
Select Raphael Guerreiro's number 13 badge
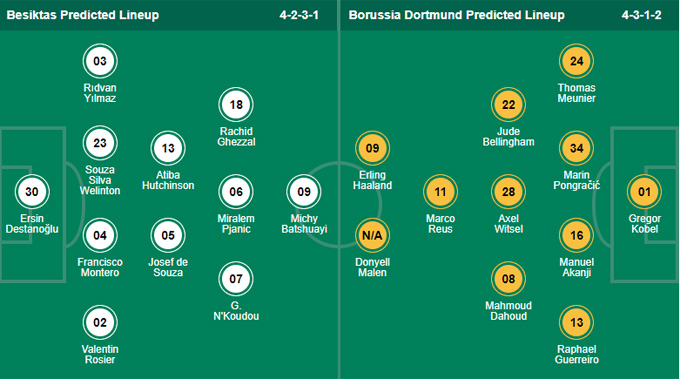click(x=577, y=323)
